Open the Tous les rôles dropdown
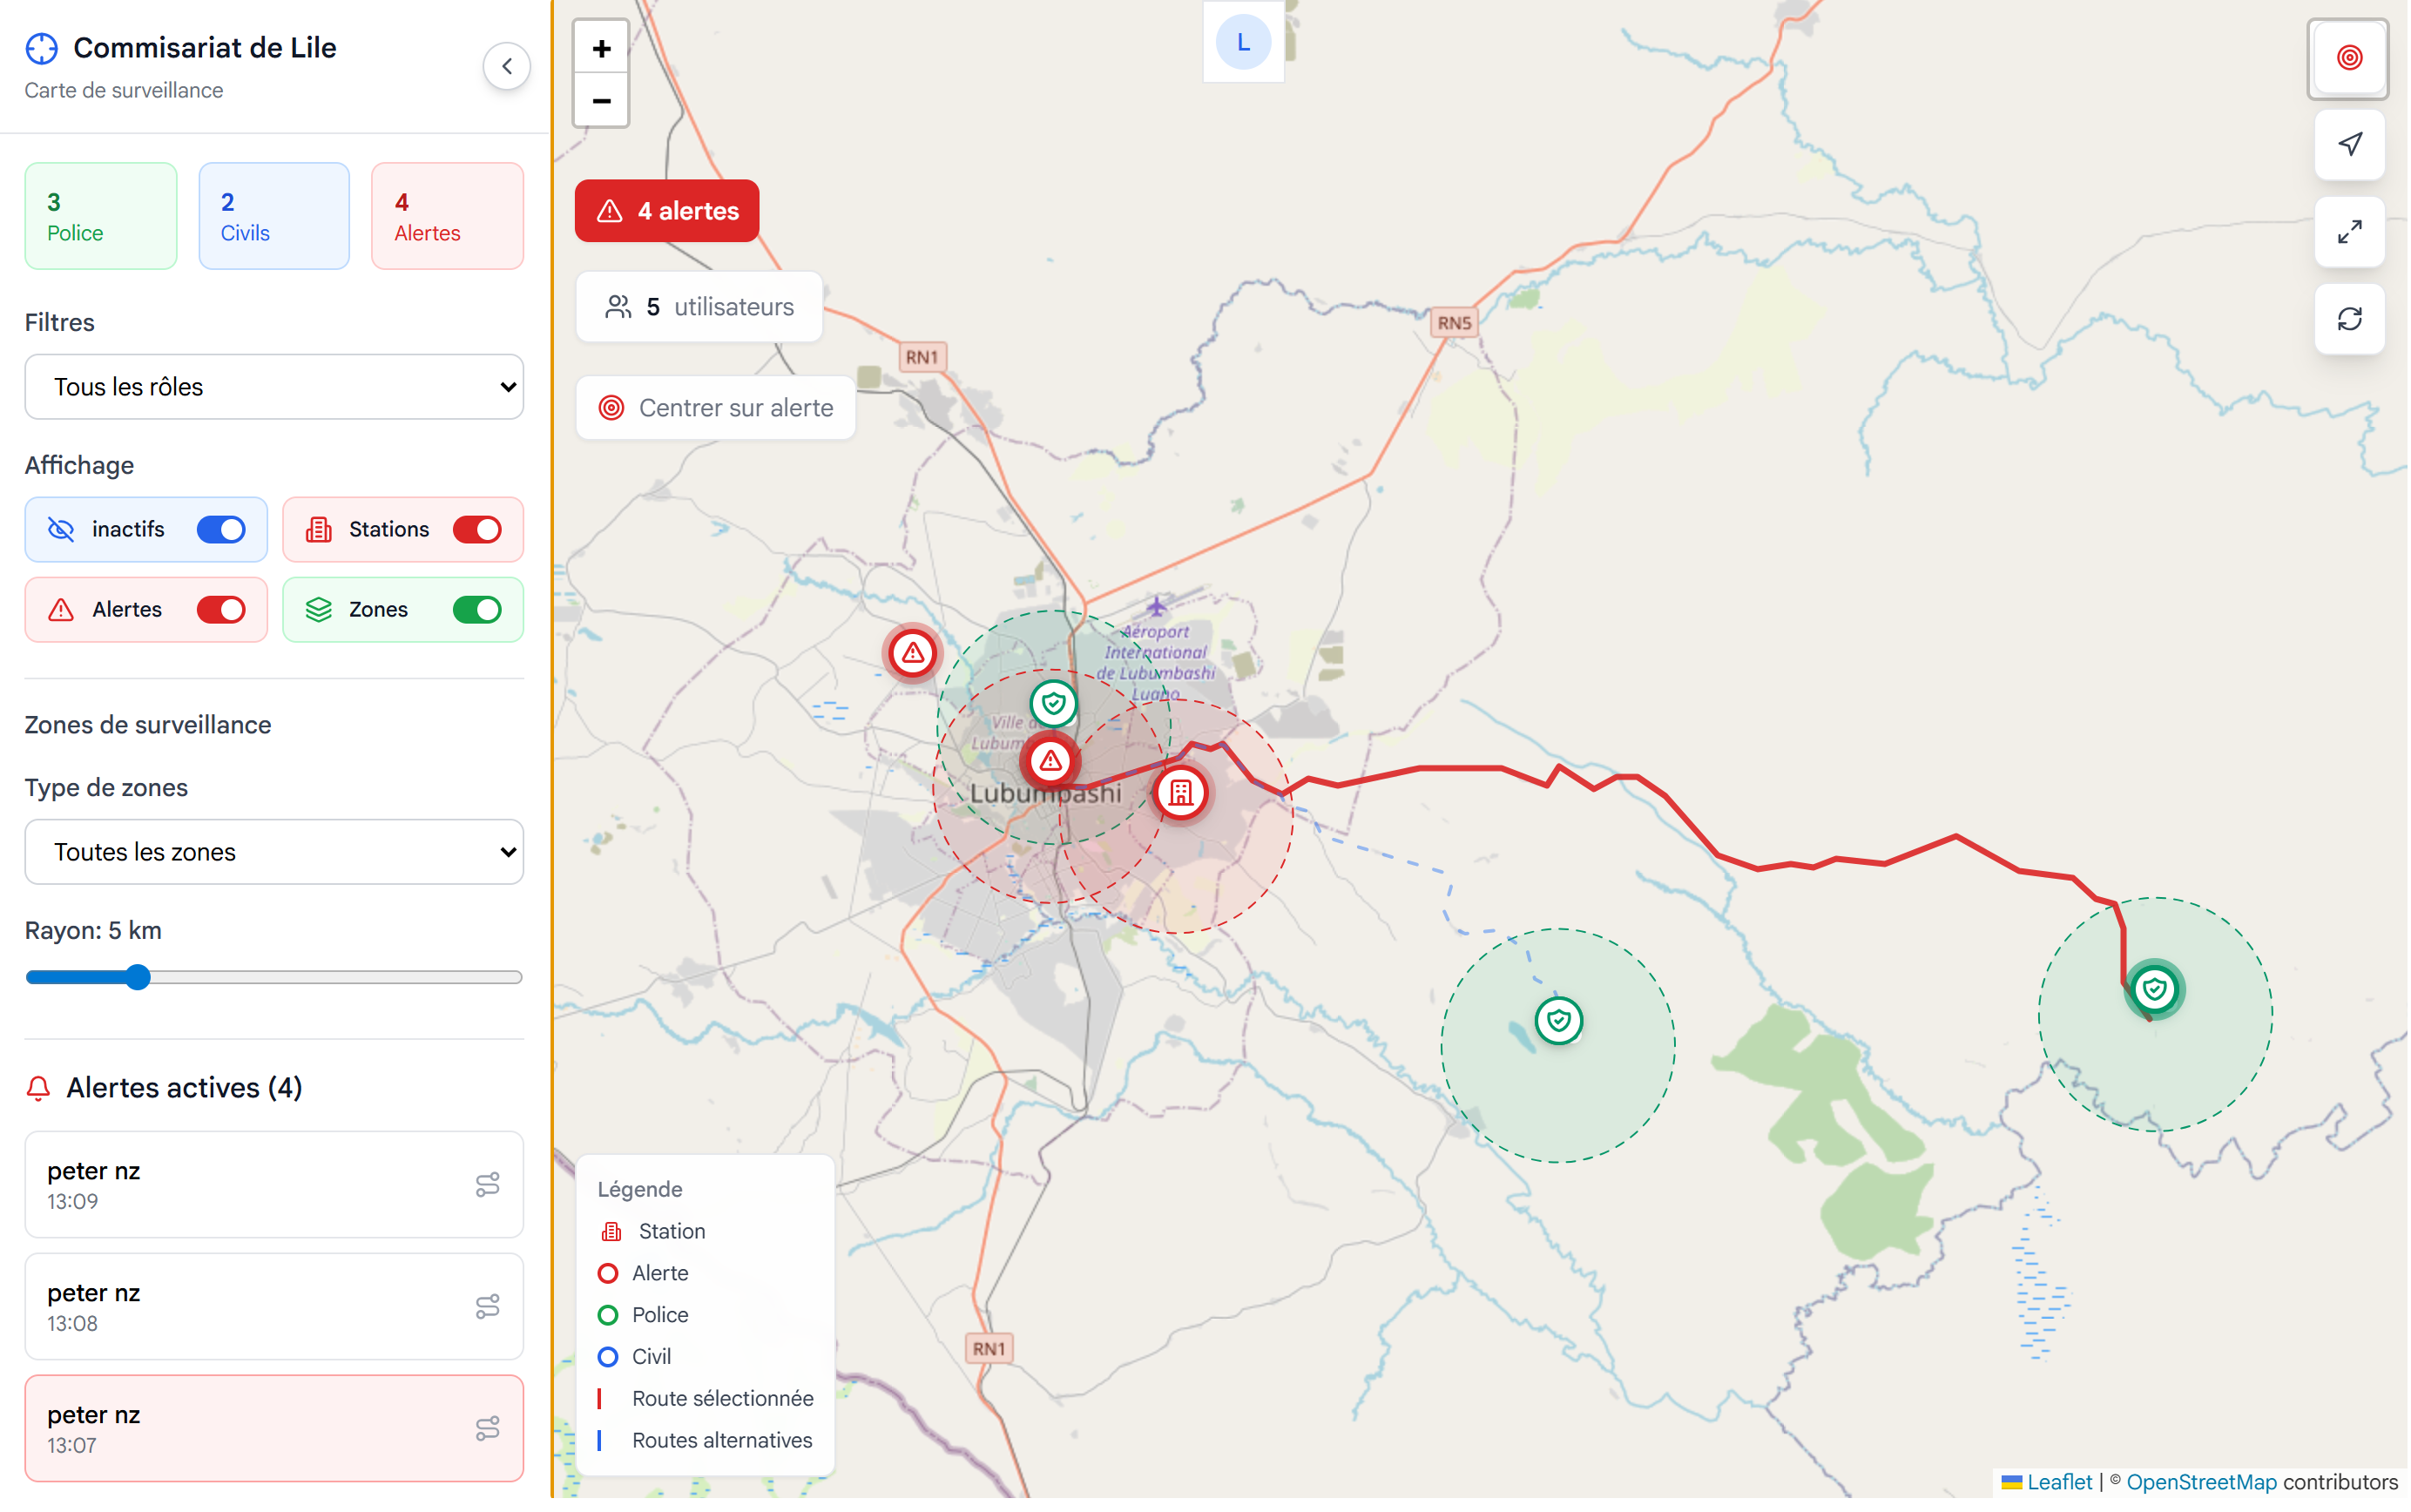This screenshot has height=1512, width=2411. (273, 387)
